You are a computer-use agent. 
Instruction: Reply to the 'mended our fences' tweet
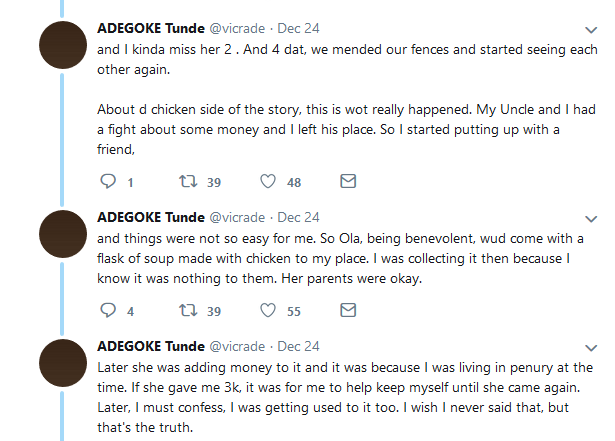(108, 181)
